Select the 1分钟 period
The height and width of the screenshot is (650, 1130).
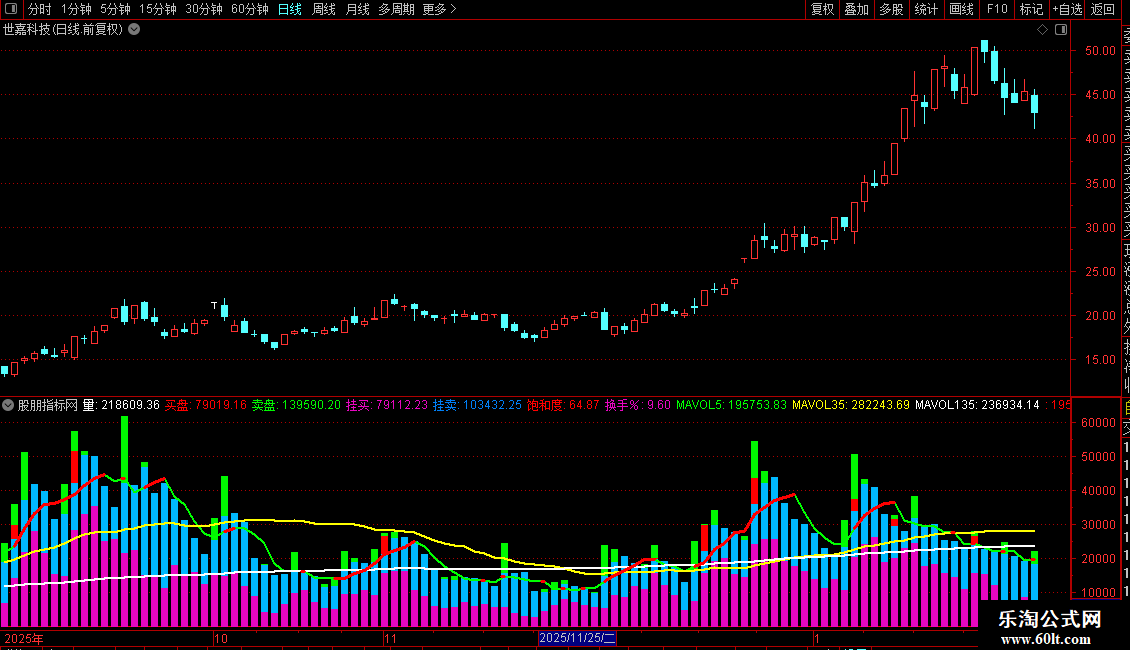point(76,9)
